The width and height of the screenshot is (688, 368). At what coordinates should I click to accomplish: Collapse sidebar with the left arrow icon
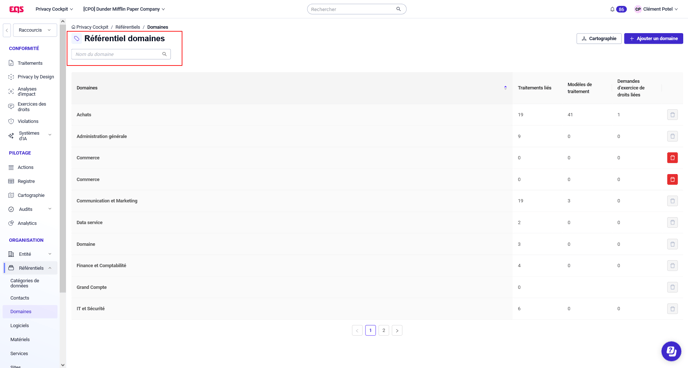pyautogui.click(x=7, y=30)
